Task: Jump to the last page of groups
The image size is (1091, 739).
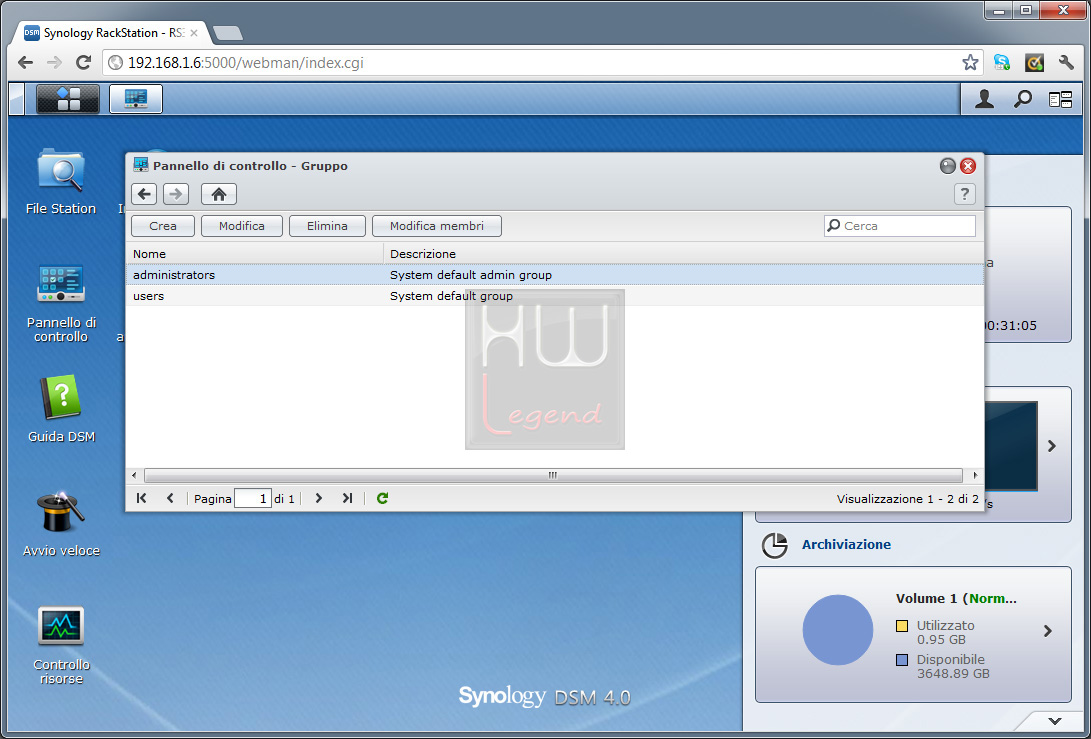Action: click(347, 498)
